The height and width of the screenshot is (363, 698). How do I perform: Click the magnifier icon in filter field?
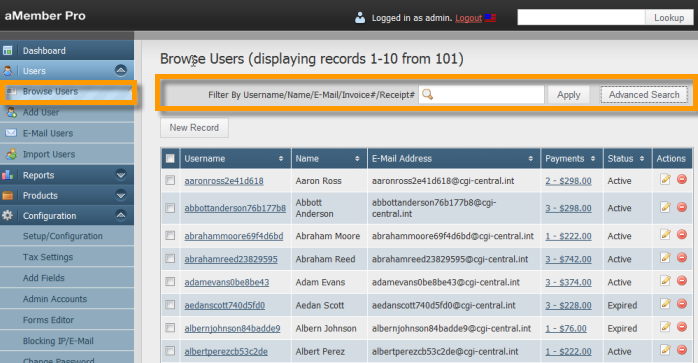427,94
